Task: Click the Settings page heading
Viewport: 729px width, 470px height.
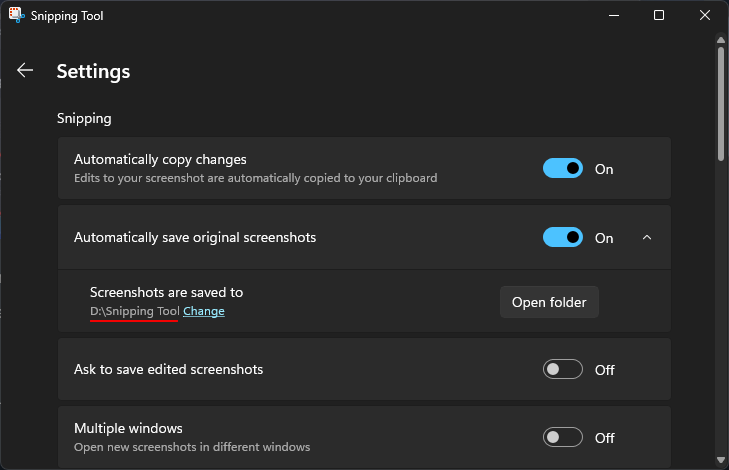Action: (x=93, y=71)
